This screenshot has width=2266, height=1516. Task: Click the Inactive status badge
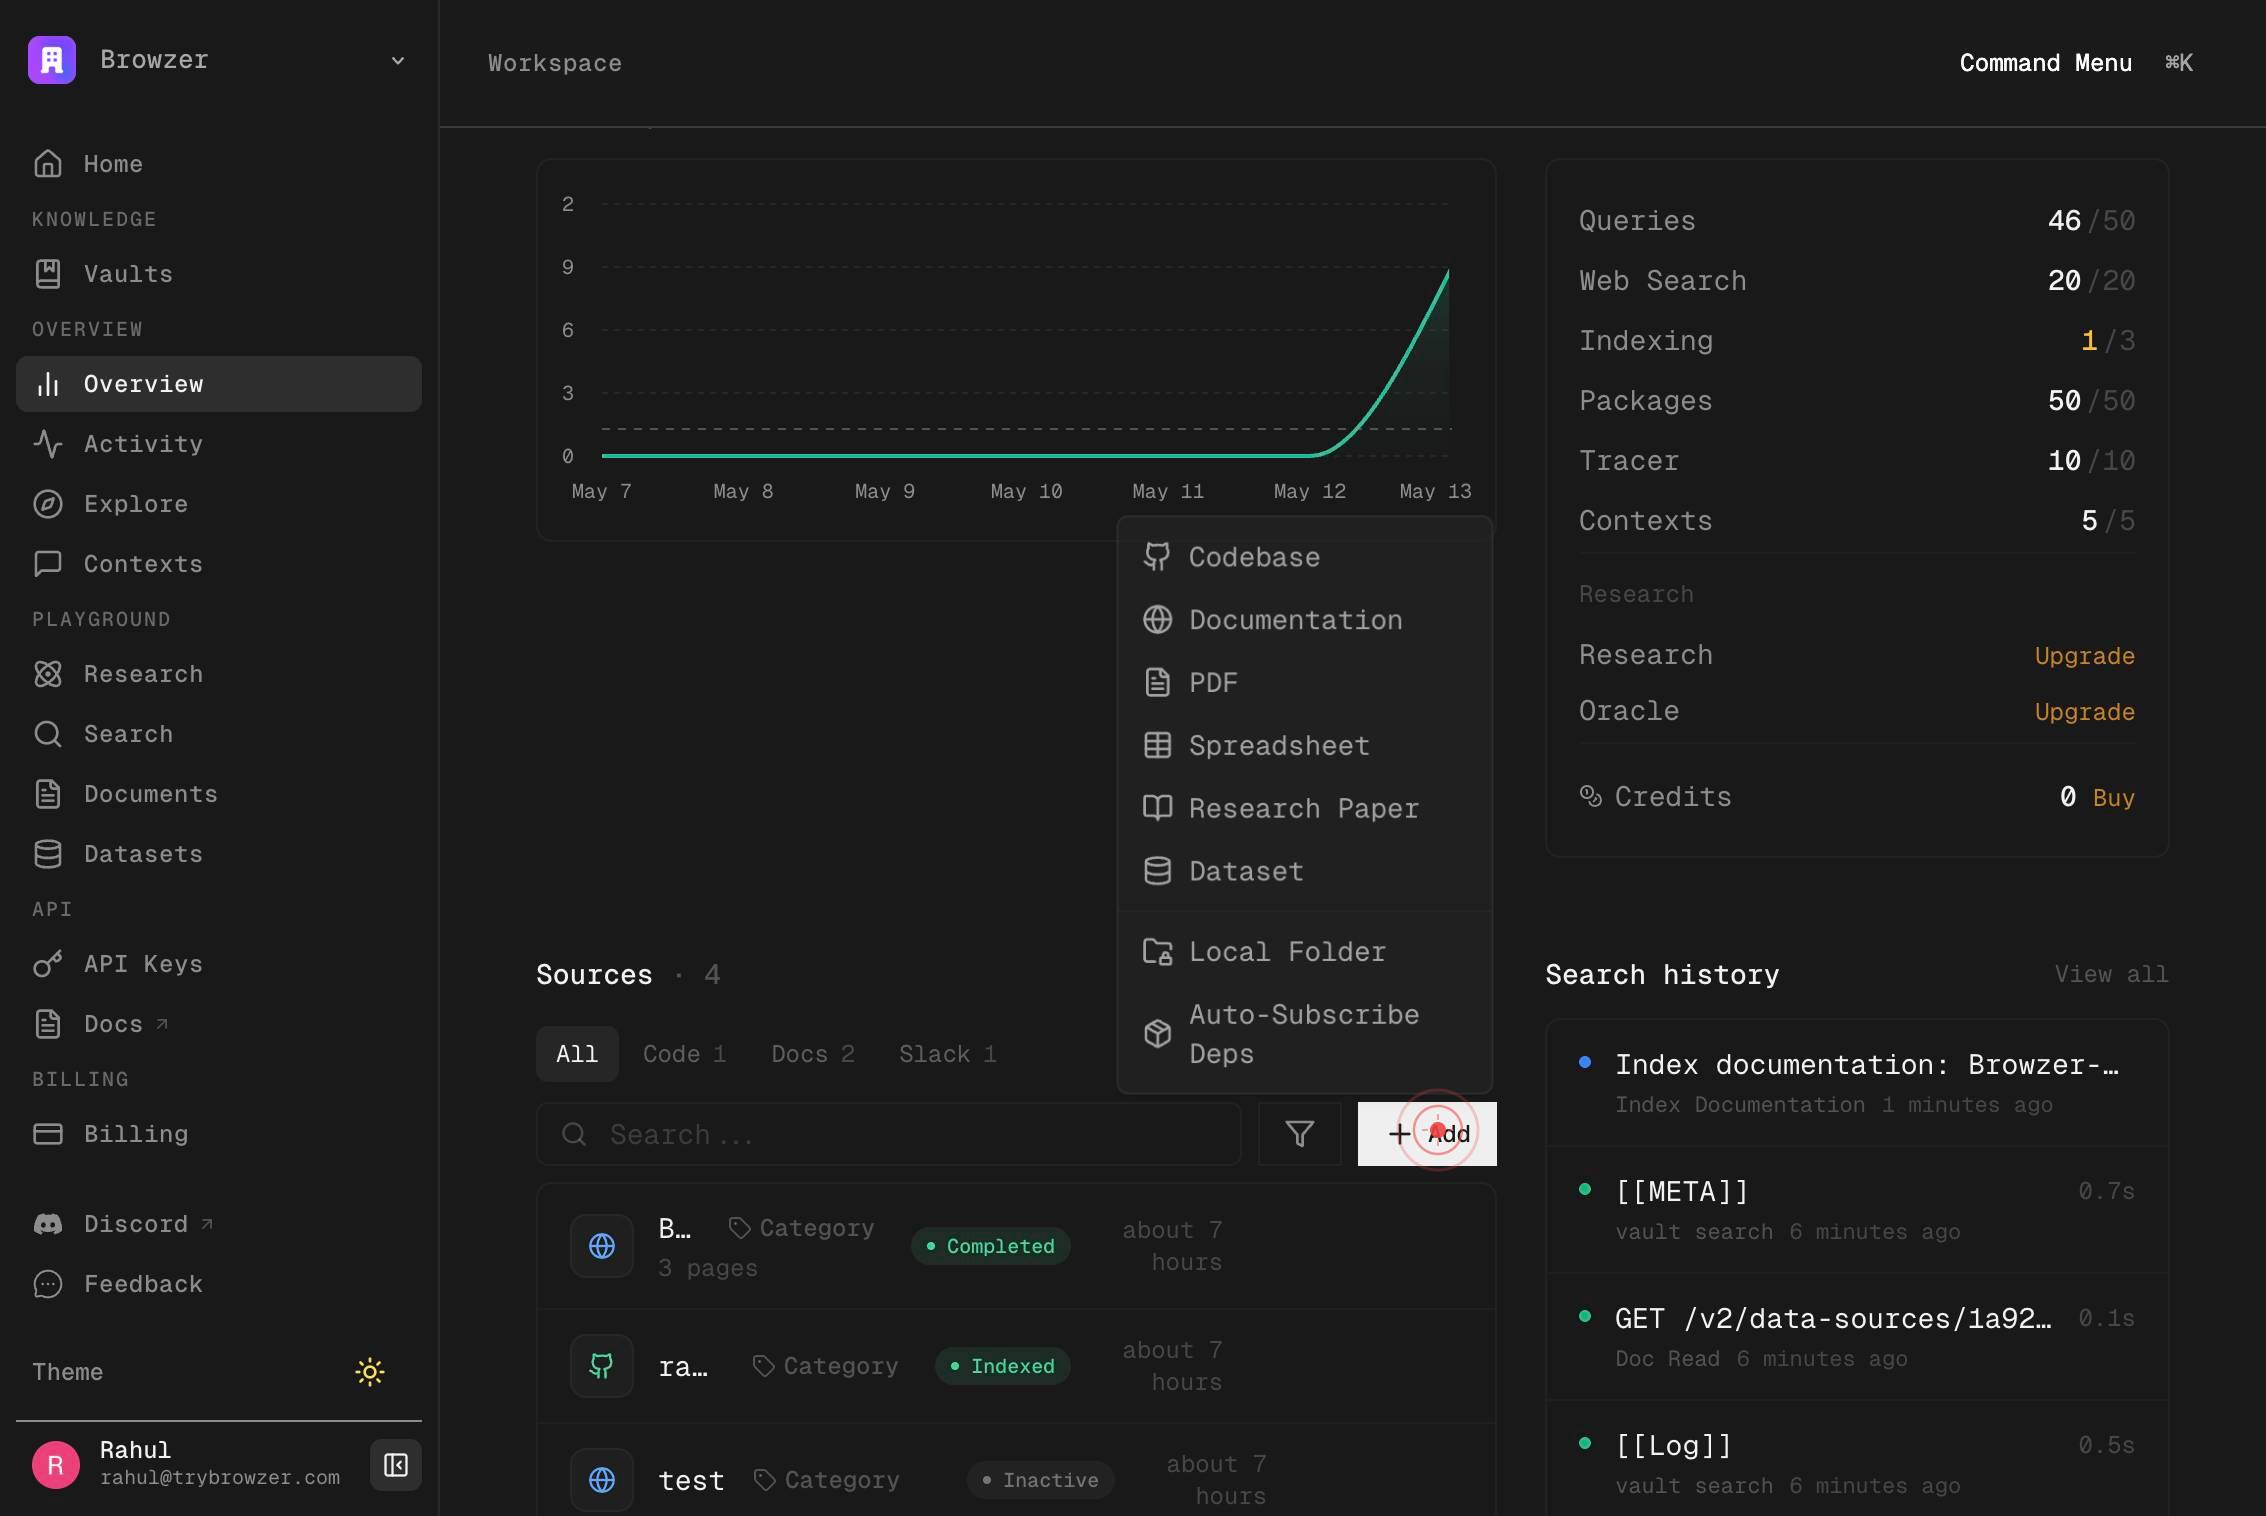tap(1041, 1480)
